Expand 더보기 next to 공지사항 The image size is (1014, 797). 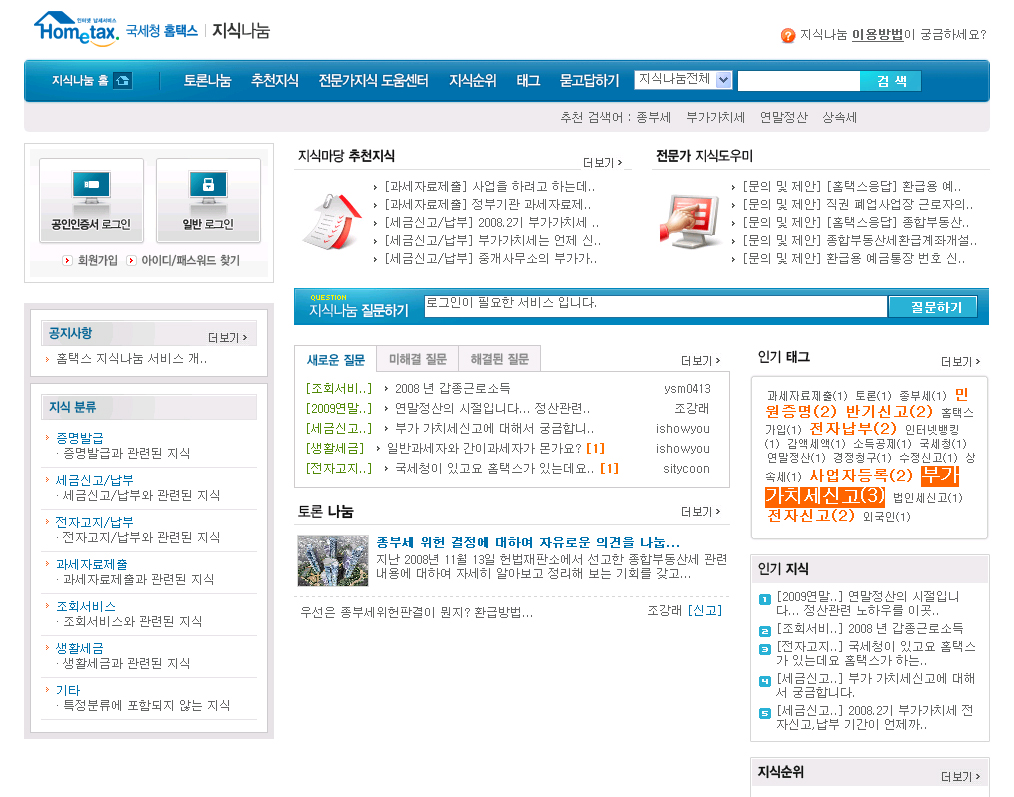pos(227,338)
